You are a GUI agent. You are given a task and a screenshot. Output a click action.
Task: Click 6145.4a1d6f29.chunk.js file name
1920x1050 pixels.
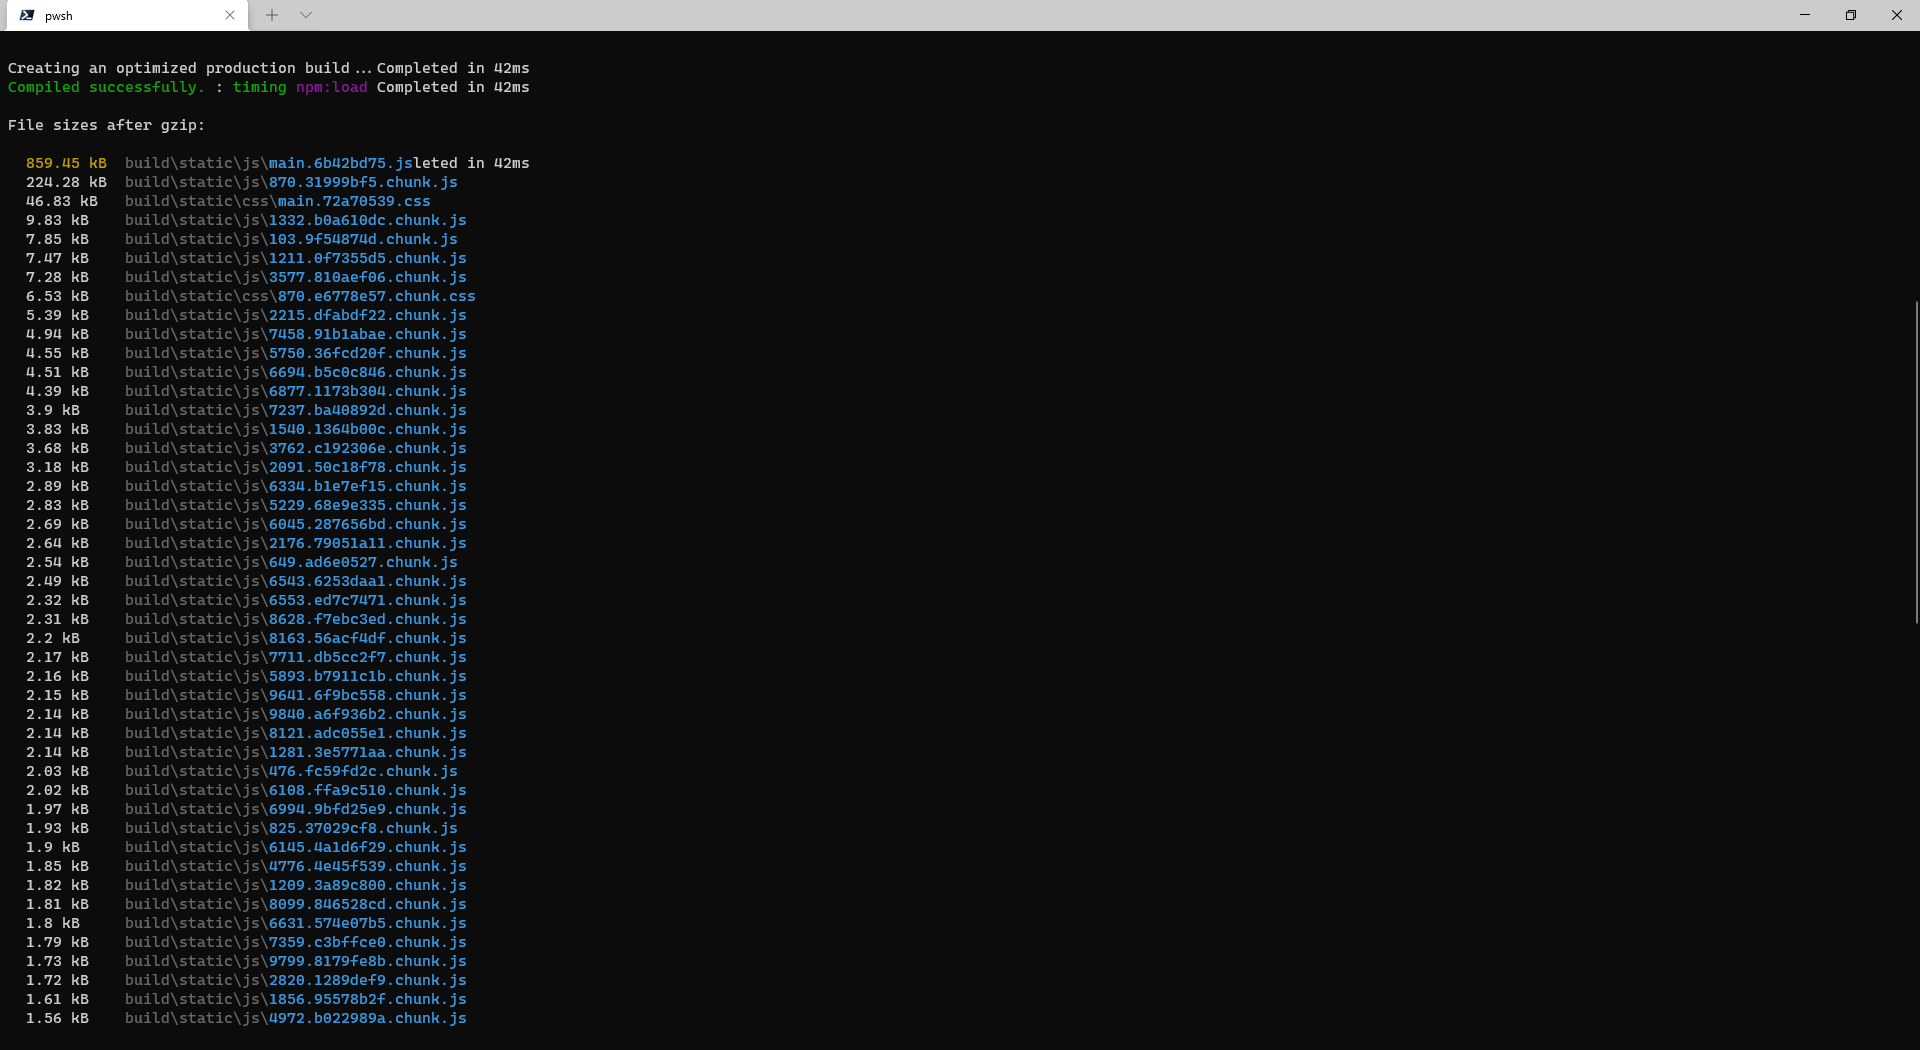coord(368,847)
